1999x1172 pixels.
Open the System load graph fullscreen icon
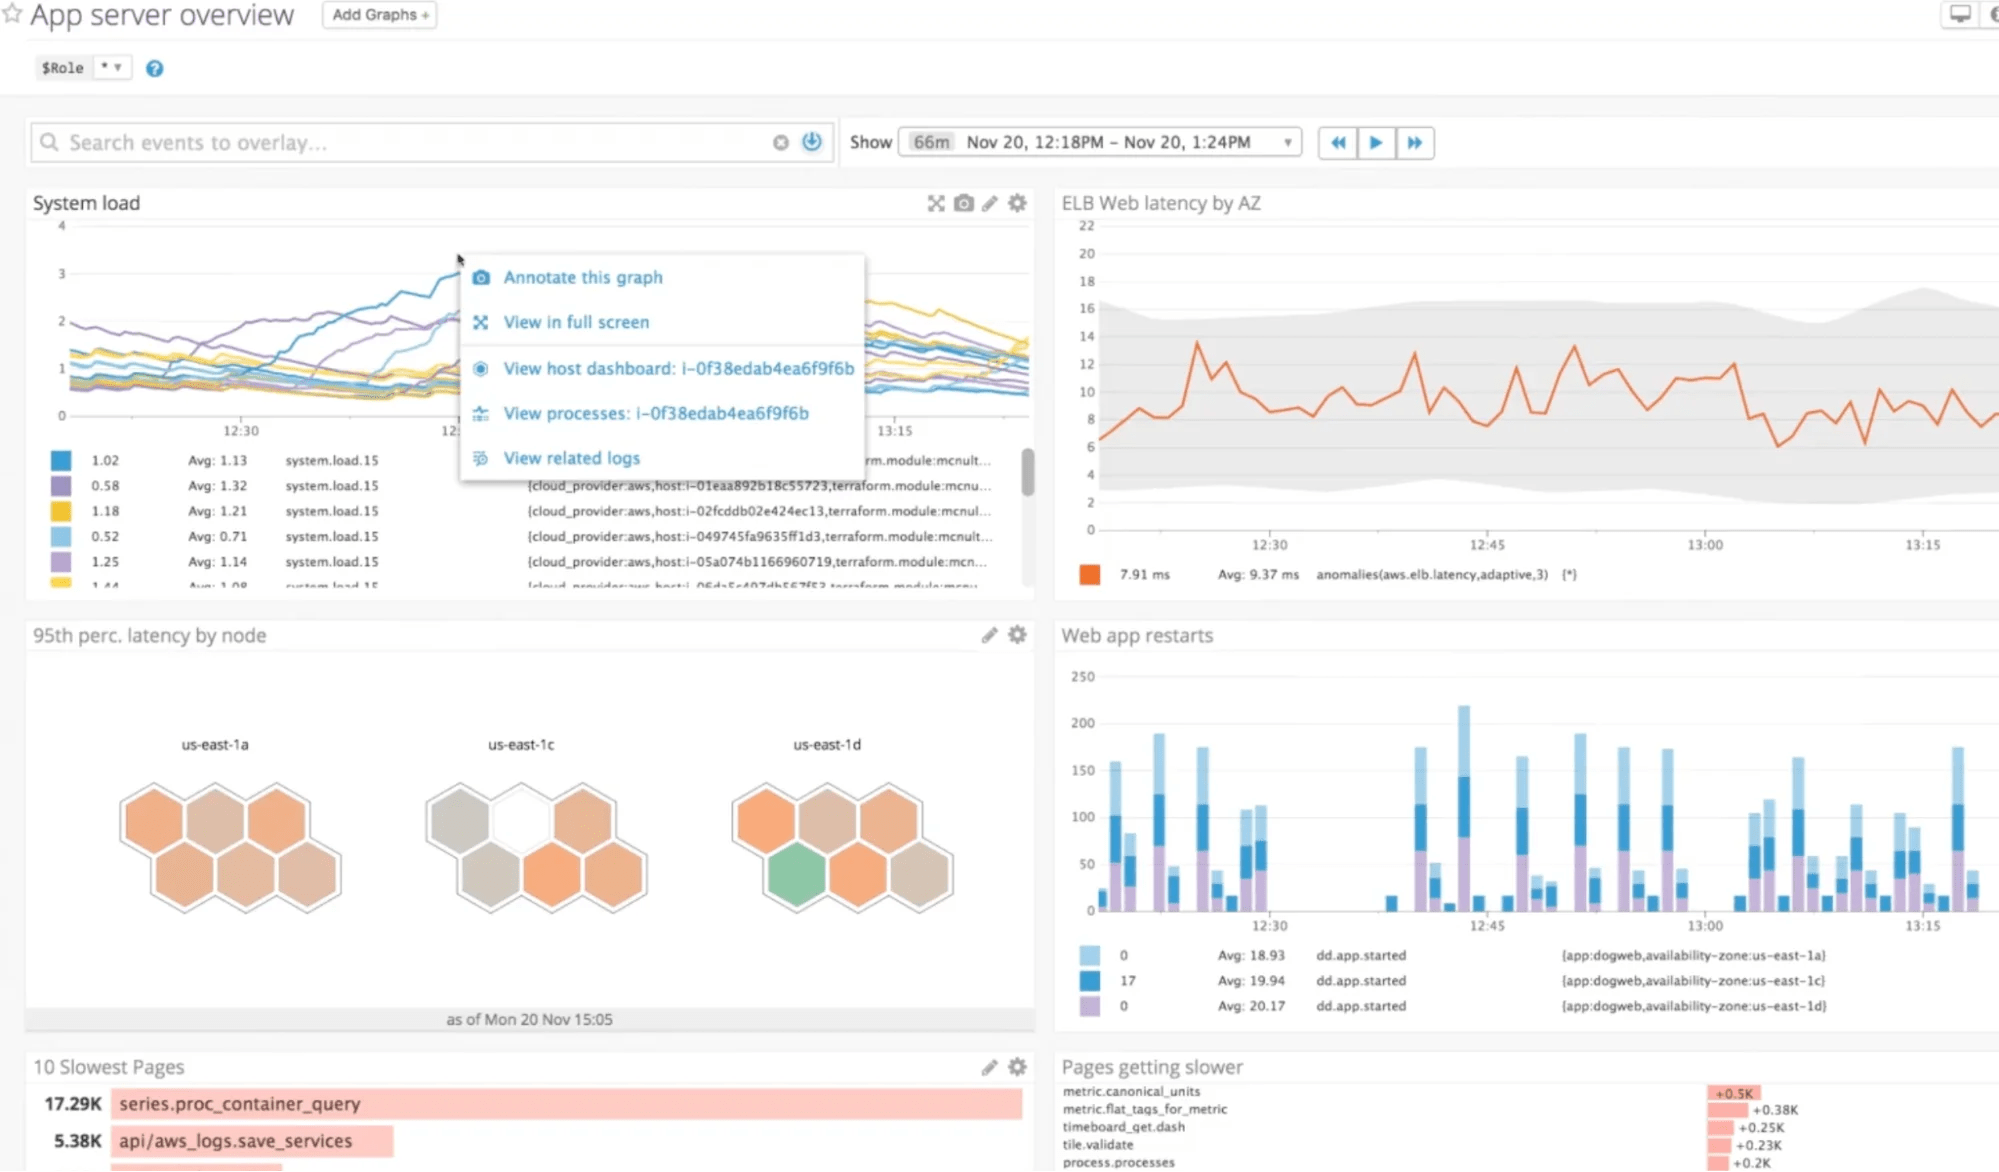(x=936, y=203)
